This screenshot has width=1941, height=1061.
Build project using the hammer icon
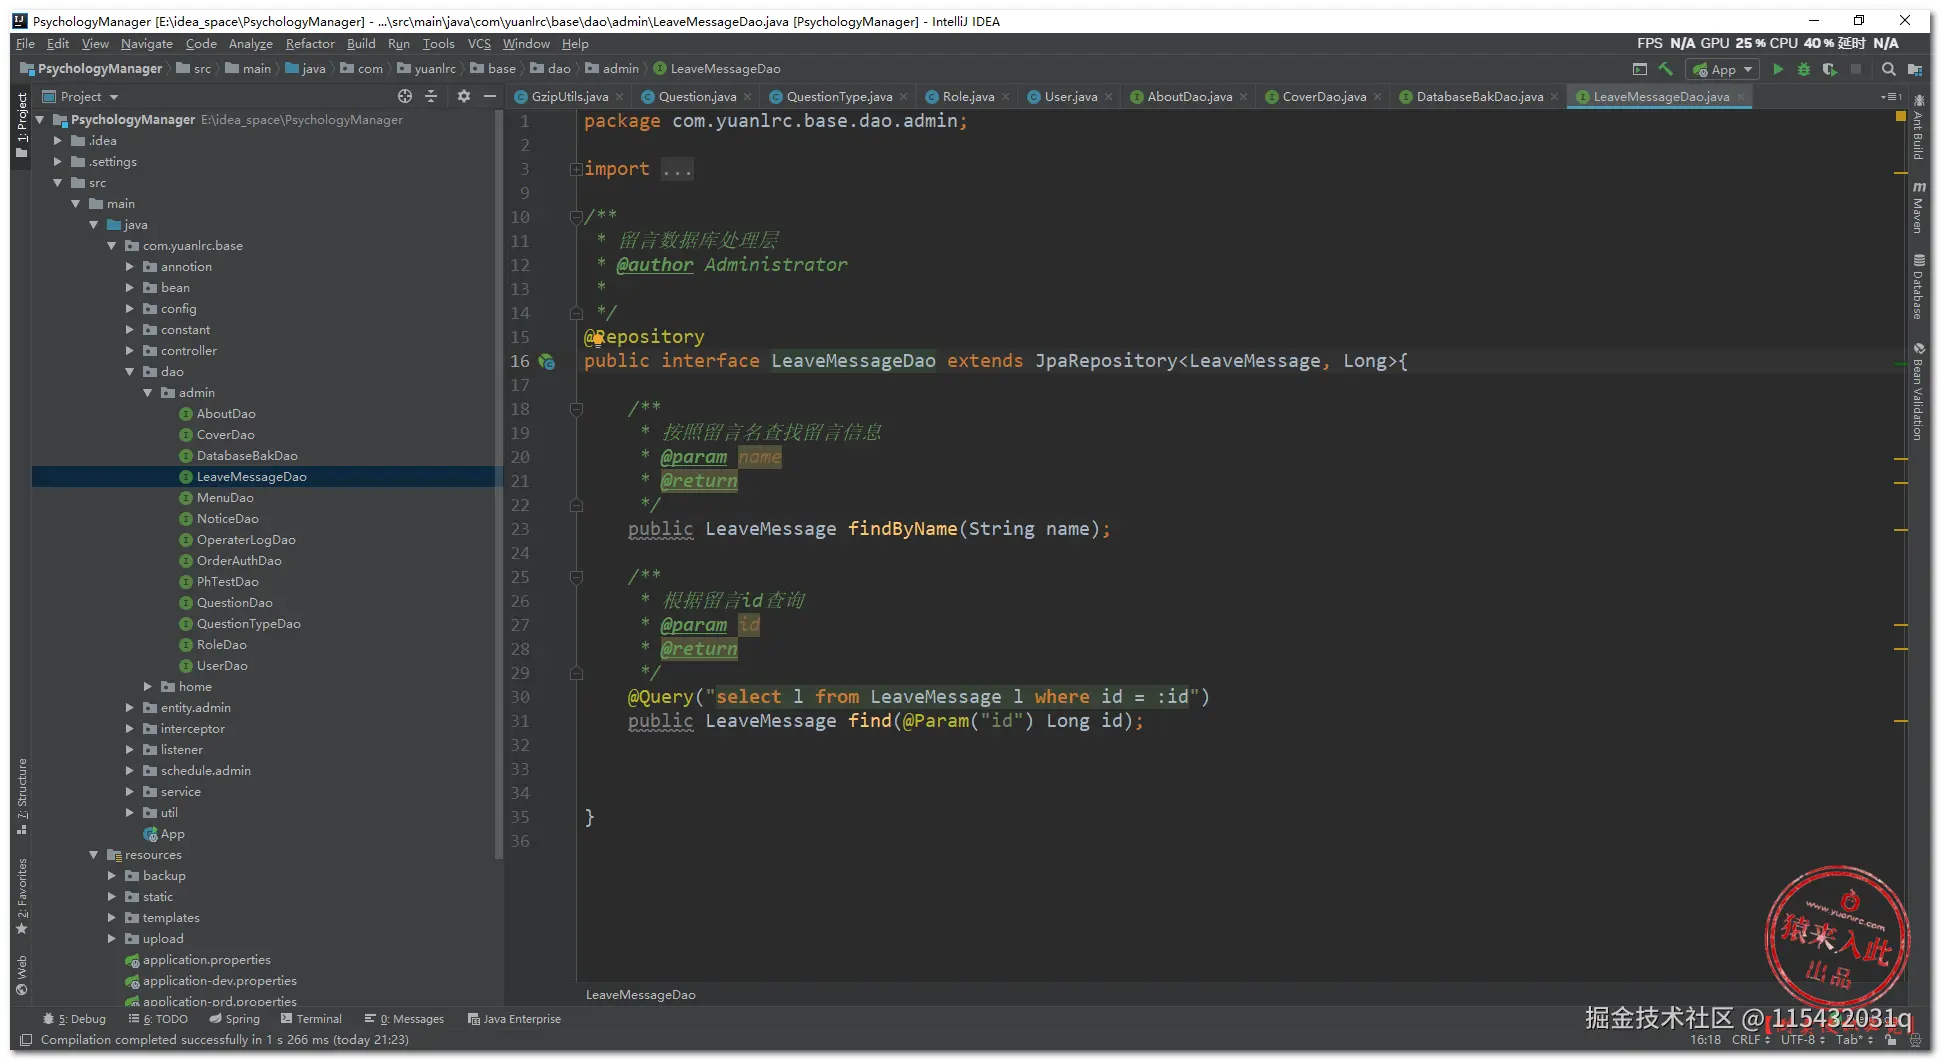[1666, 69]
